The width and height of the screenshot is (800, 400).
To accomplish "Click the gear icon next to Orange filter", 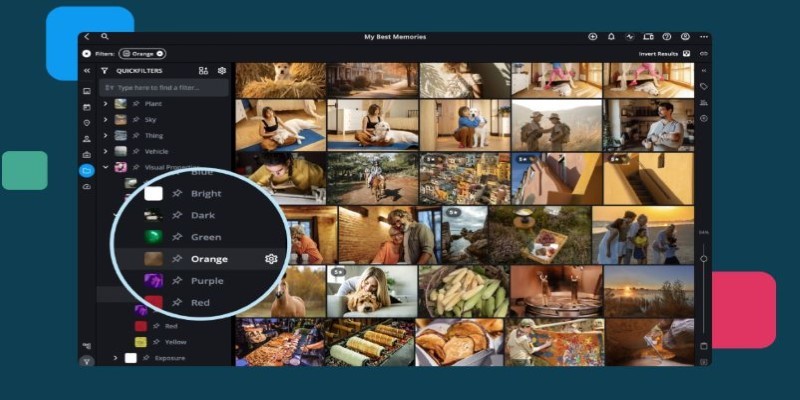I will tap(270, 259).
